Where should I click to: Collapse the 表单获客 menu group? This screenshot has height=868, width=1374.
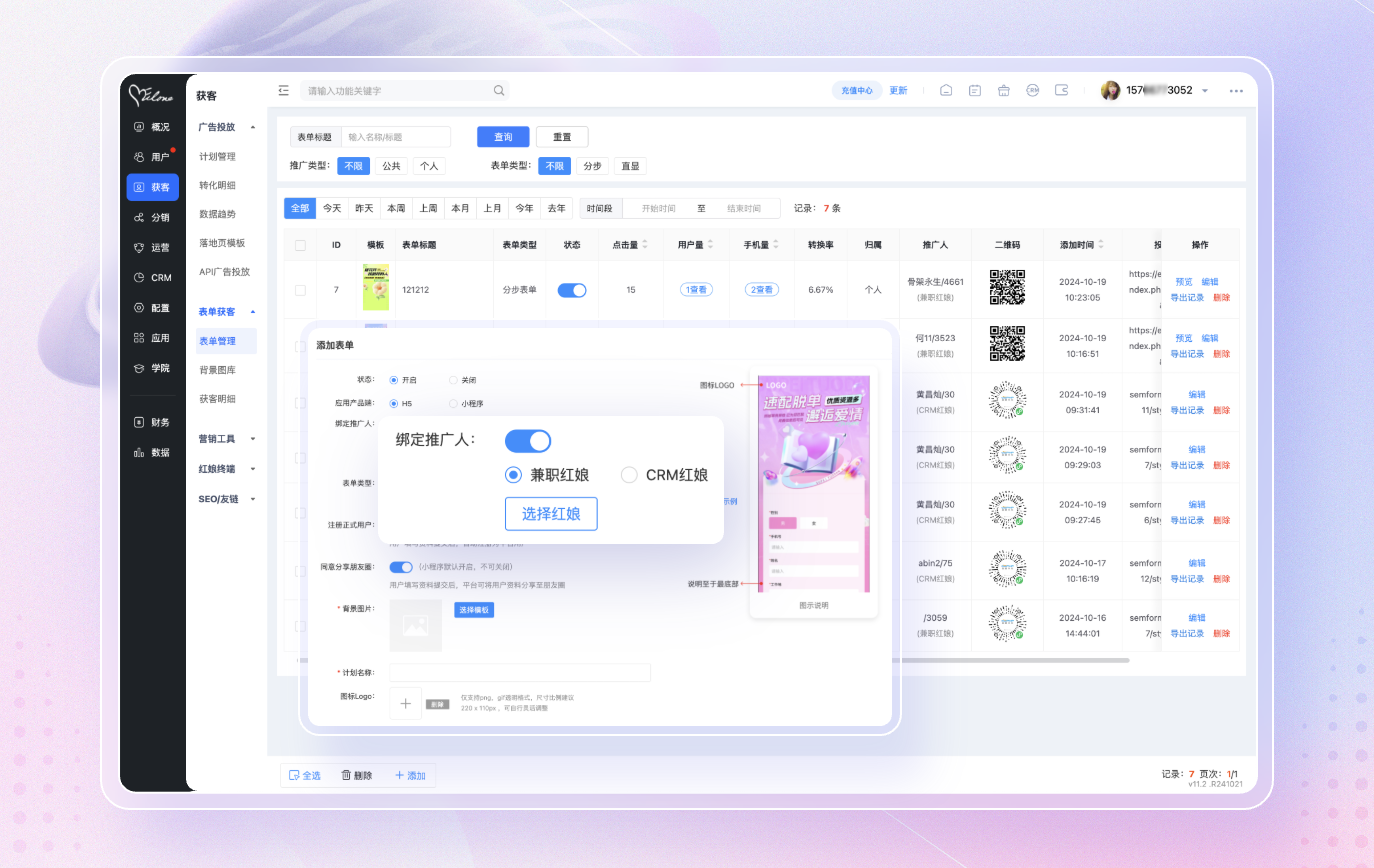(x=253, y=312)
